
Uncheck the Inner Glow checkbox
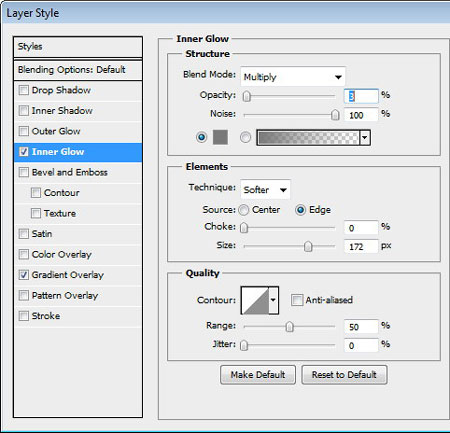tap(24, 152)
